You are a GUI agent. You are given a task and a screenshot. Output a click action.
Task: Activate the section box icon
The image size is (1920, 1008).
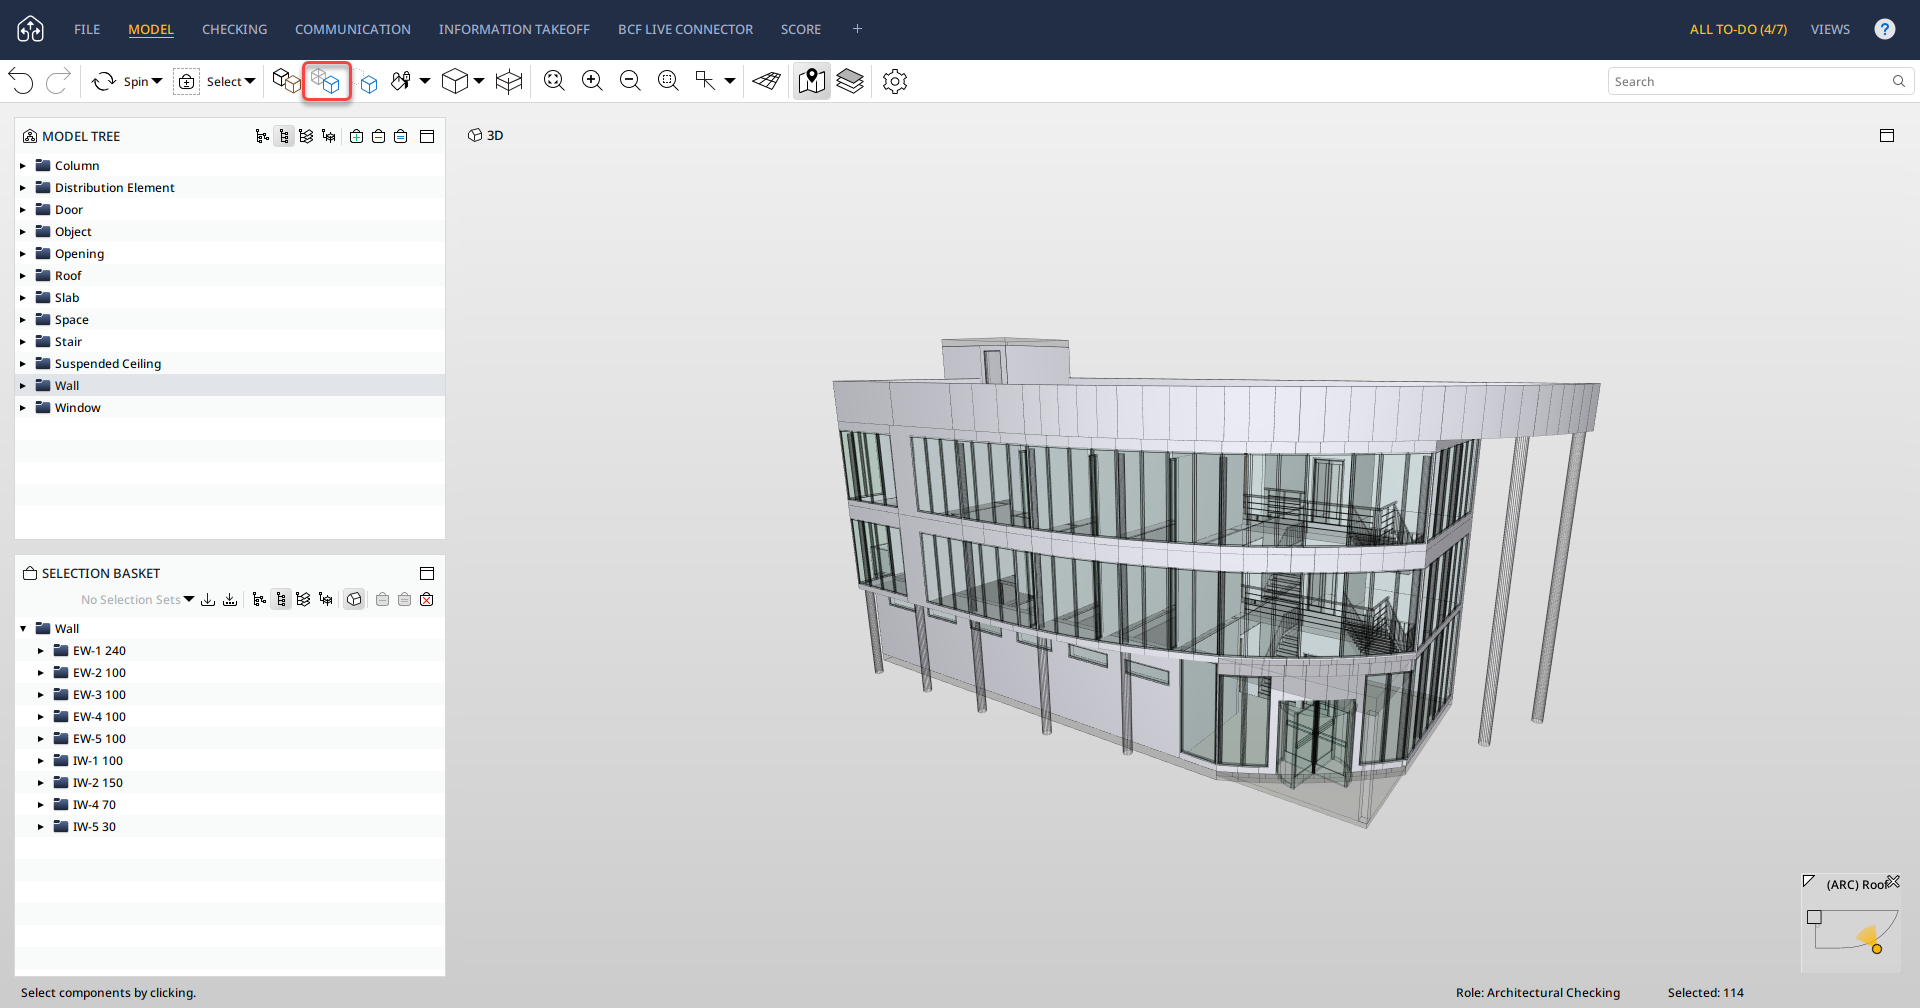[509, 81]
